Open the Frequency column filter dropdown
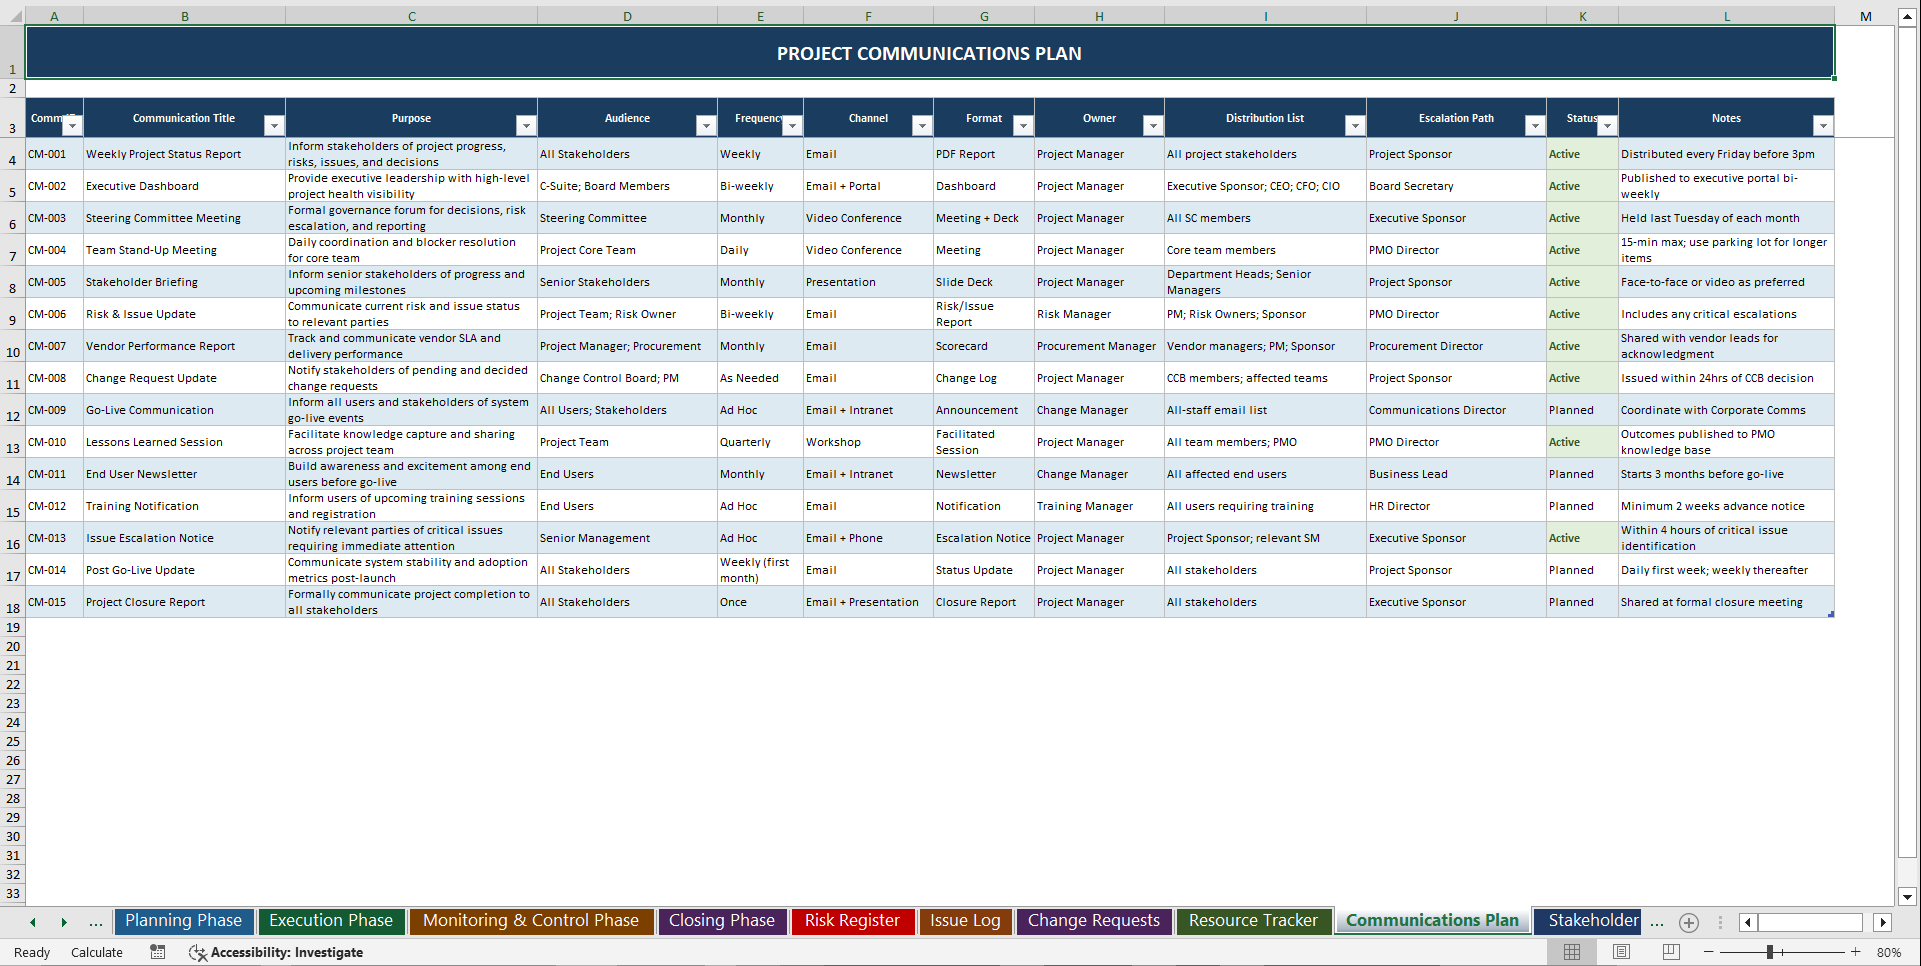Viewport: 1921px width, 966px height. click(792, 126)
